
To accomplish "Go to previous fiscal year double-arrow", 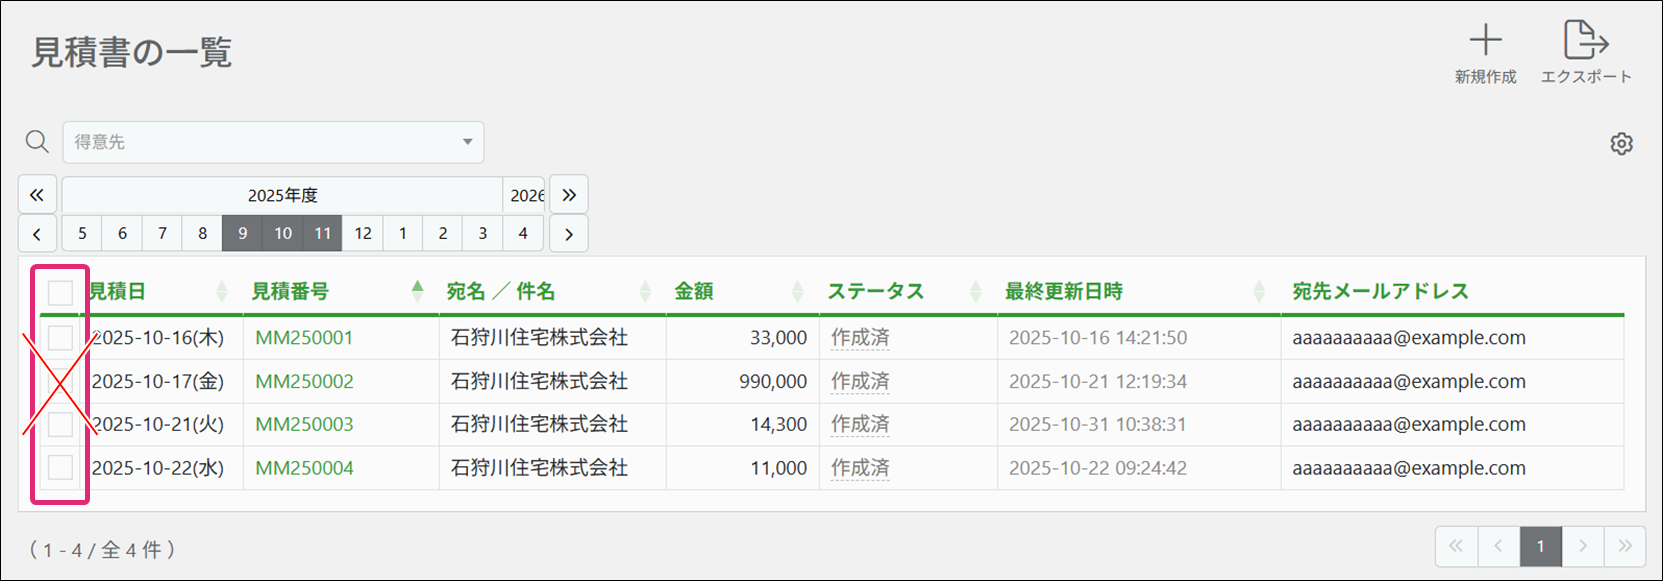I will click(37, 195).
